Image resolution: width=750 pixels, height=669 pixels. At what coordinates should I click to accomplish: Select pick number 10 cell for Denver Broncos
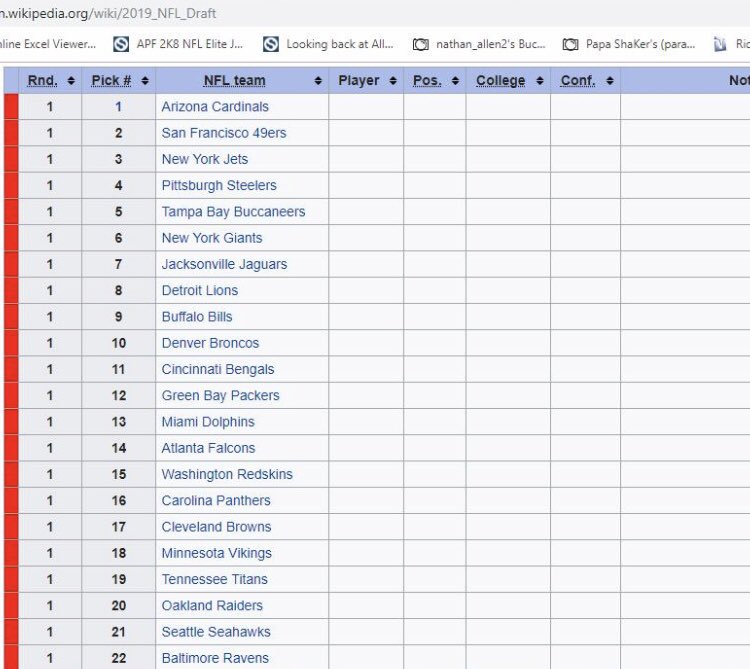click(x=119, y=343)
